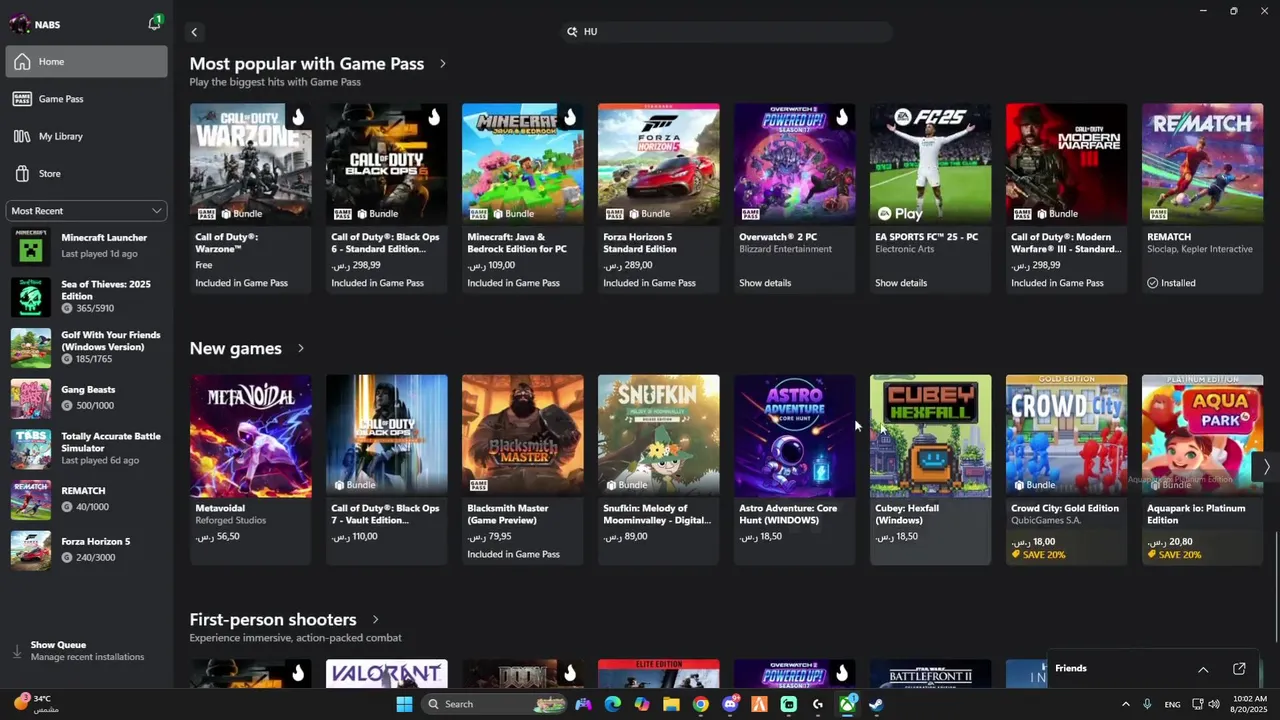Open Home in the sidebar

coord(87,62)
